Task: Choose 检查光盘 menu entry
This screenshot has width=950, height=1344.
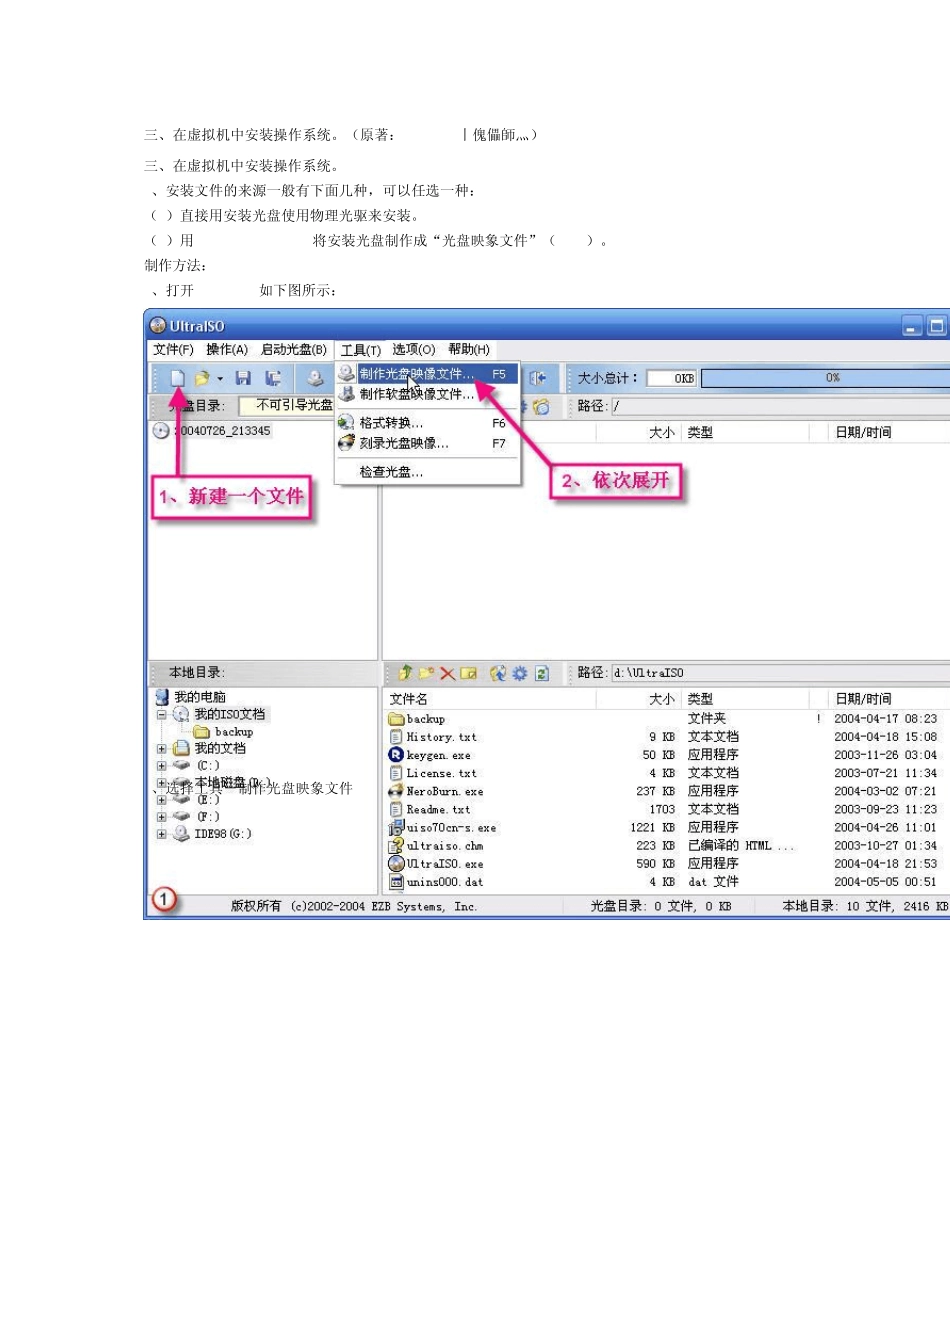Action: 427,472
